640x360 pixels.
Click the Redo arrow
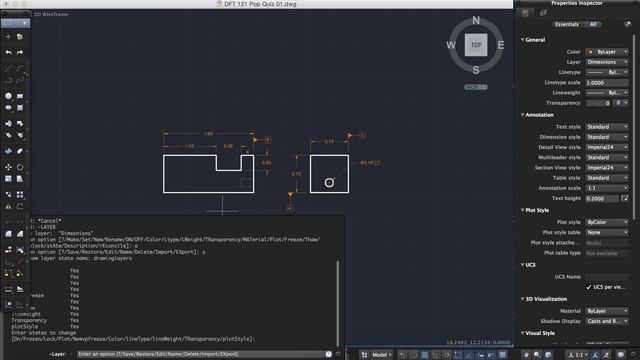click(20, 52)
